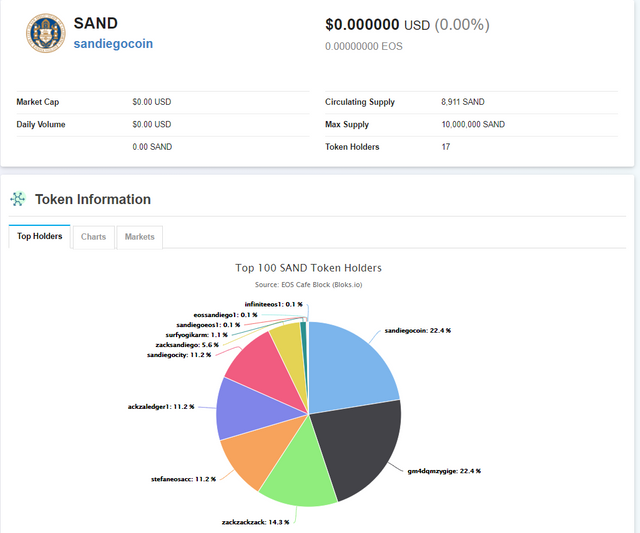Click the Top 100 SAND Token Holders title

(309, 268)
